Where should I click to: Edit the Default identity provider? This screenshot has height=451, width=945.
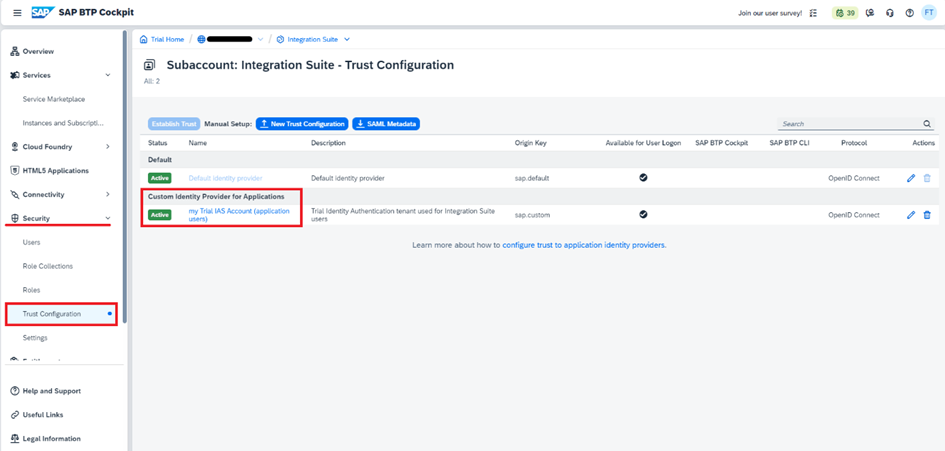[911, 178]
